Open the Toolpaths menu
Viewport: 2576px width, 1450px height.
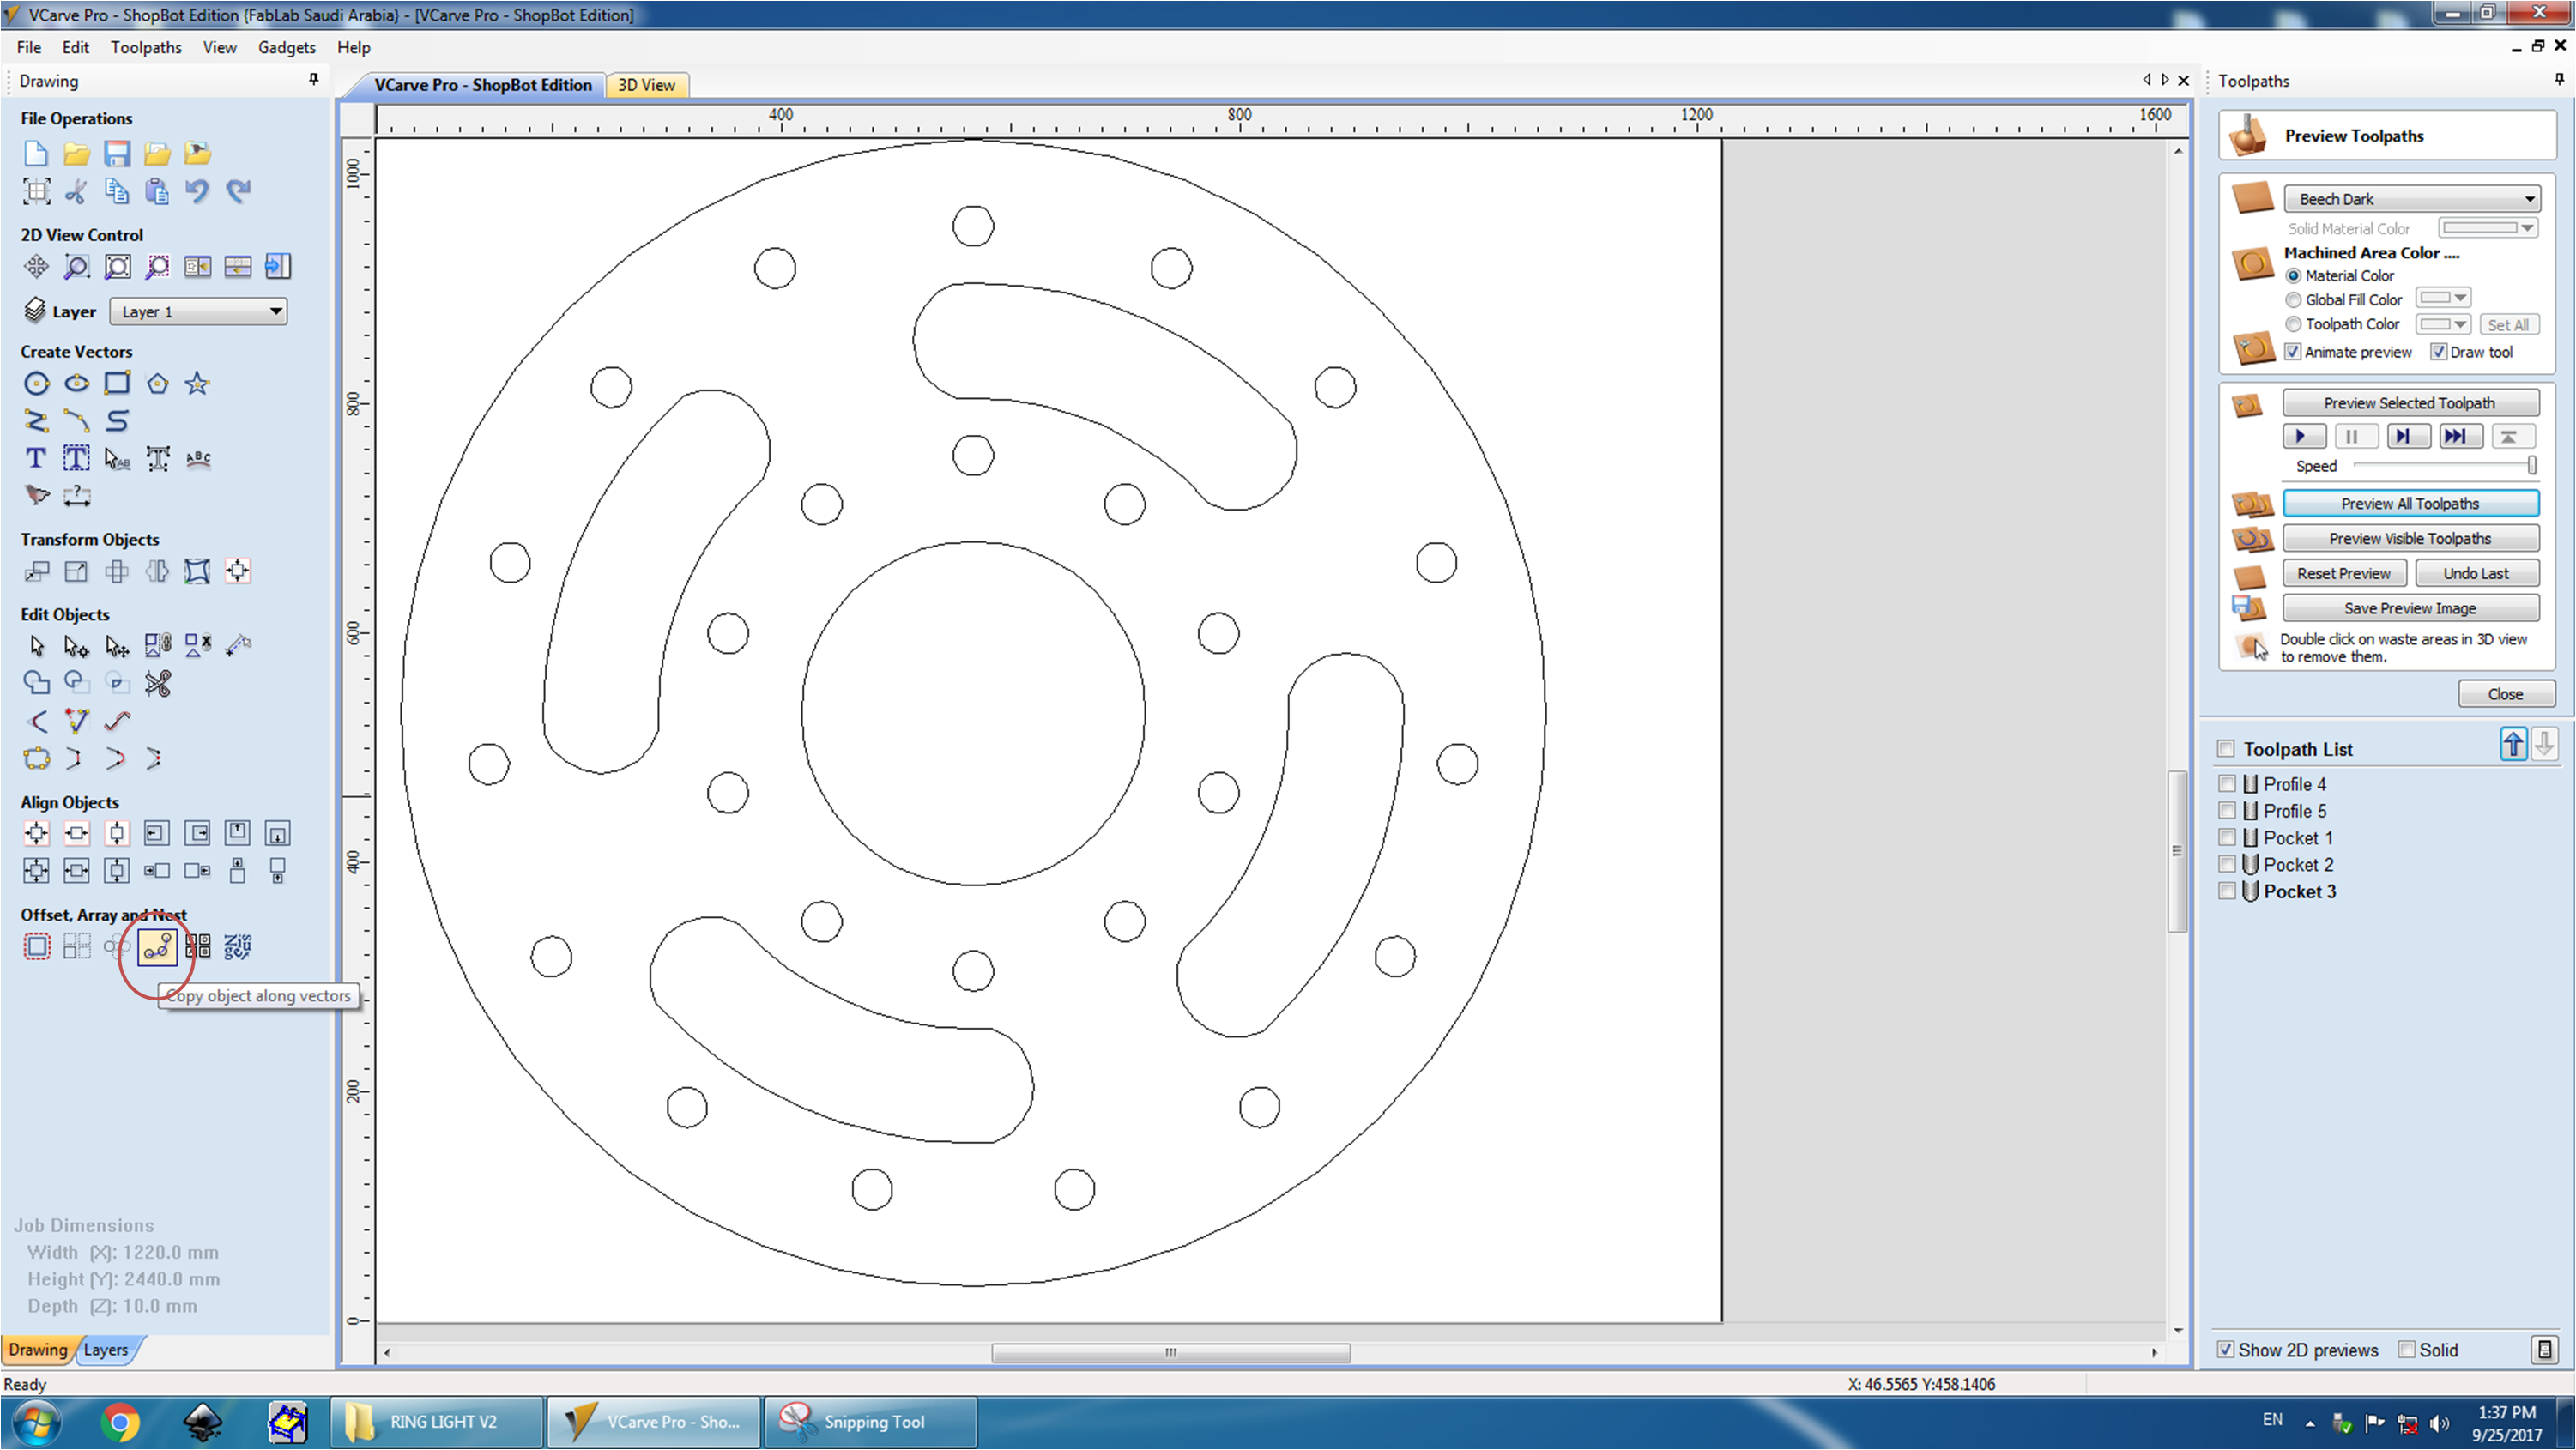(146, 47)
